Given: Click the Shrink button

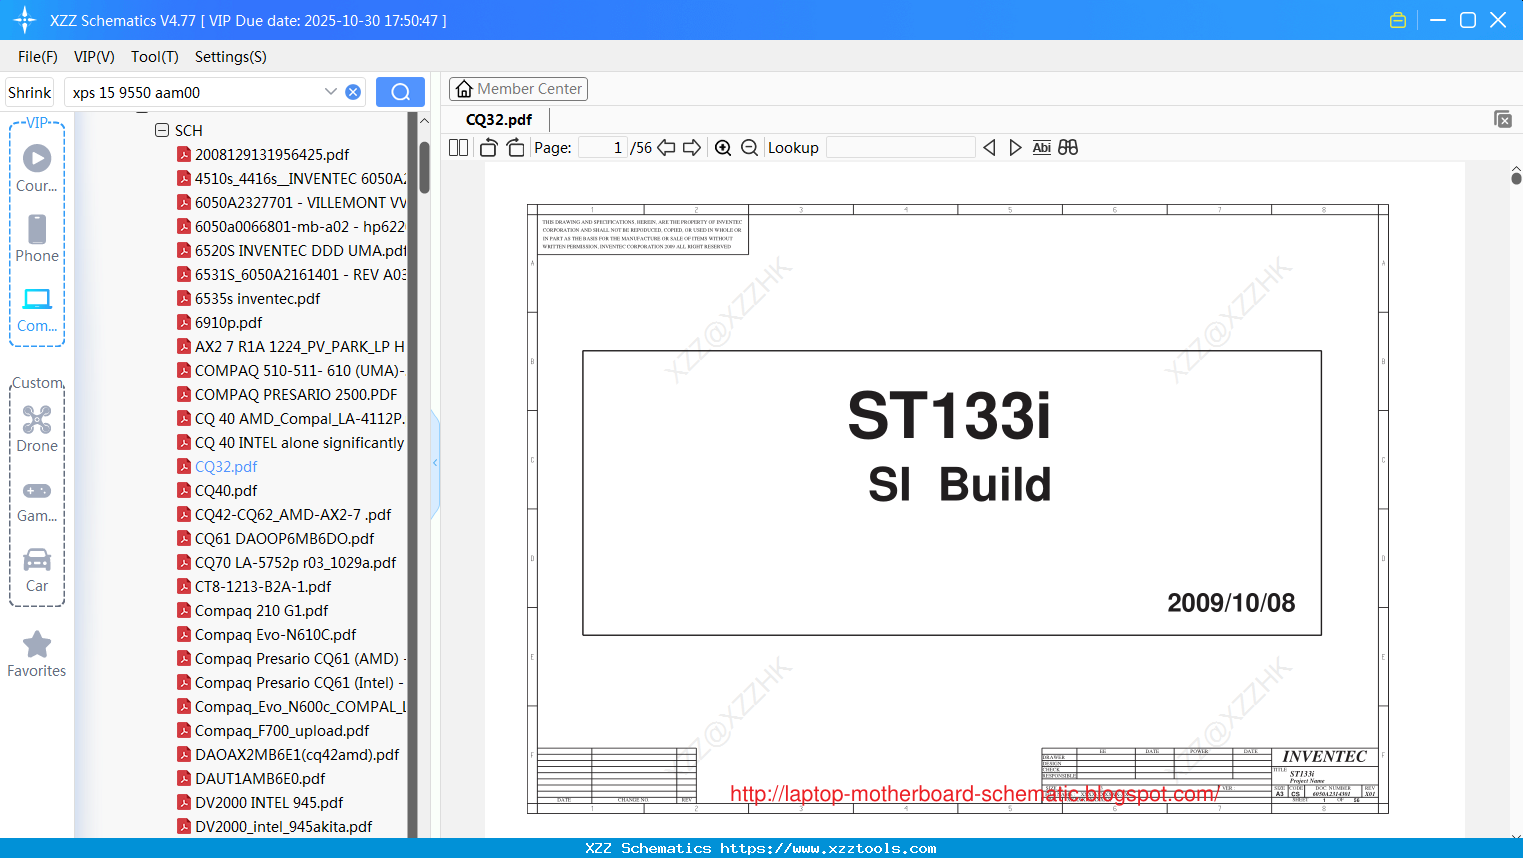Looking at the screenshot, I should 29,92.
